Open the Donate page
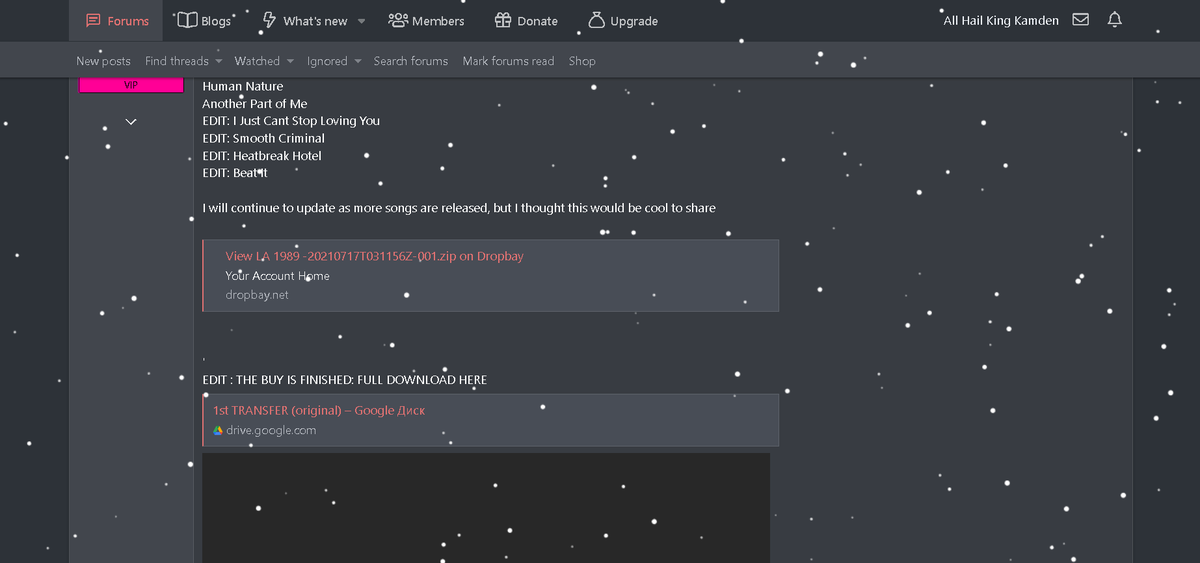Viewport: 1200px width, 563px height. click(x=526, y=20)
